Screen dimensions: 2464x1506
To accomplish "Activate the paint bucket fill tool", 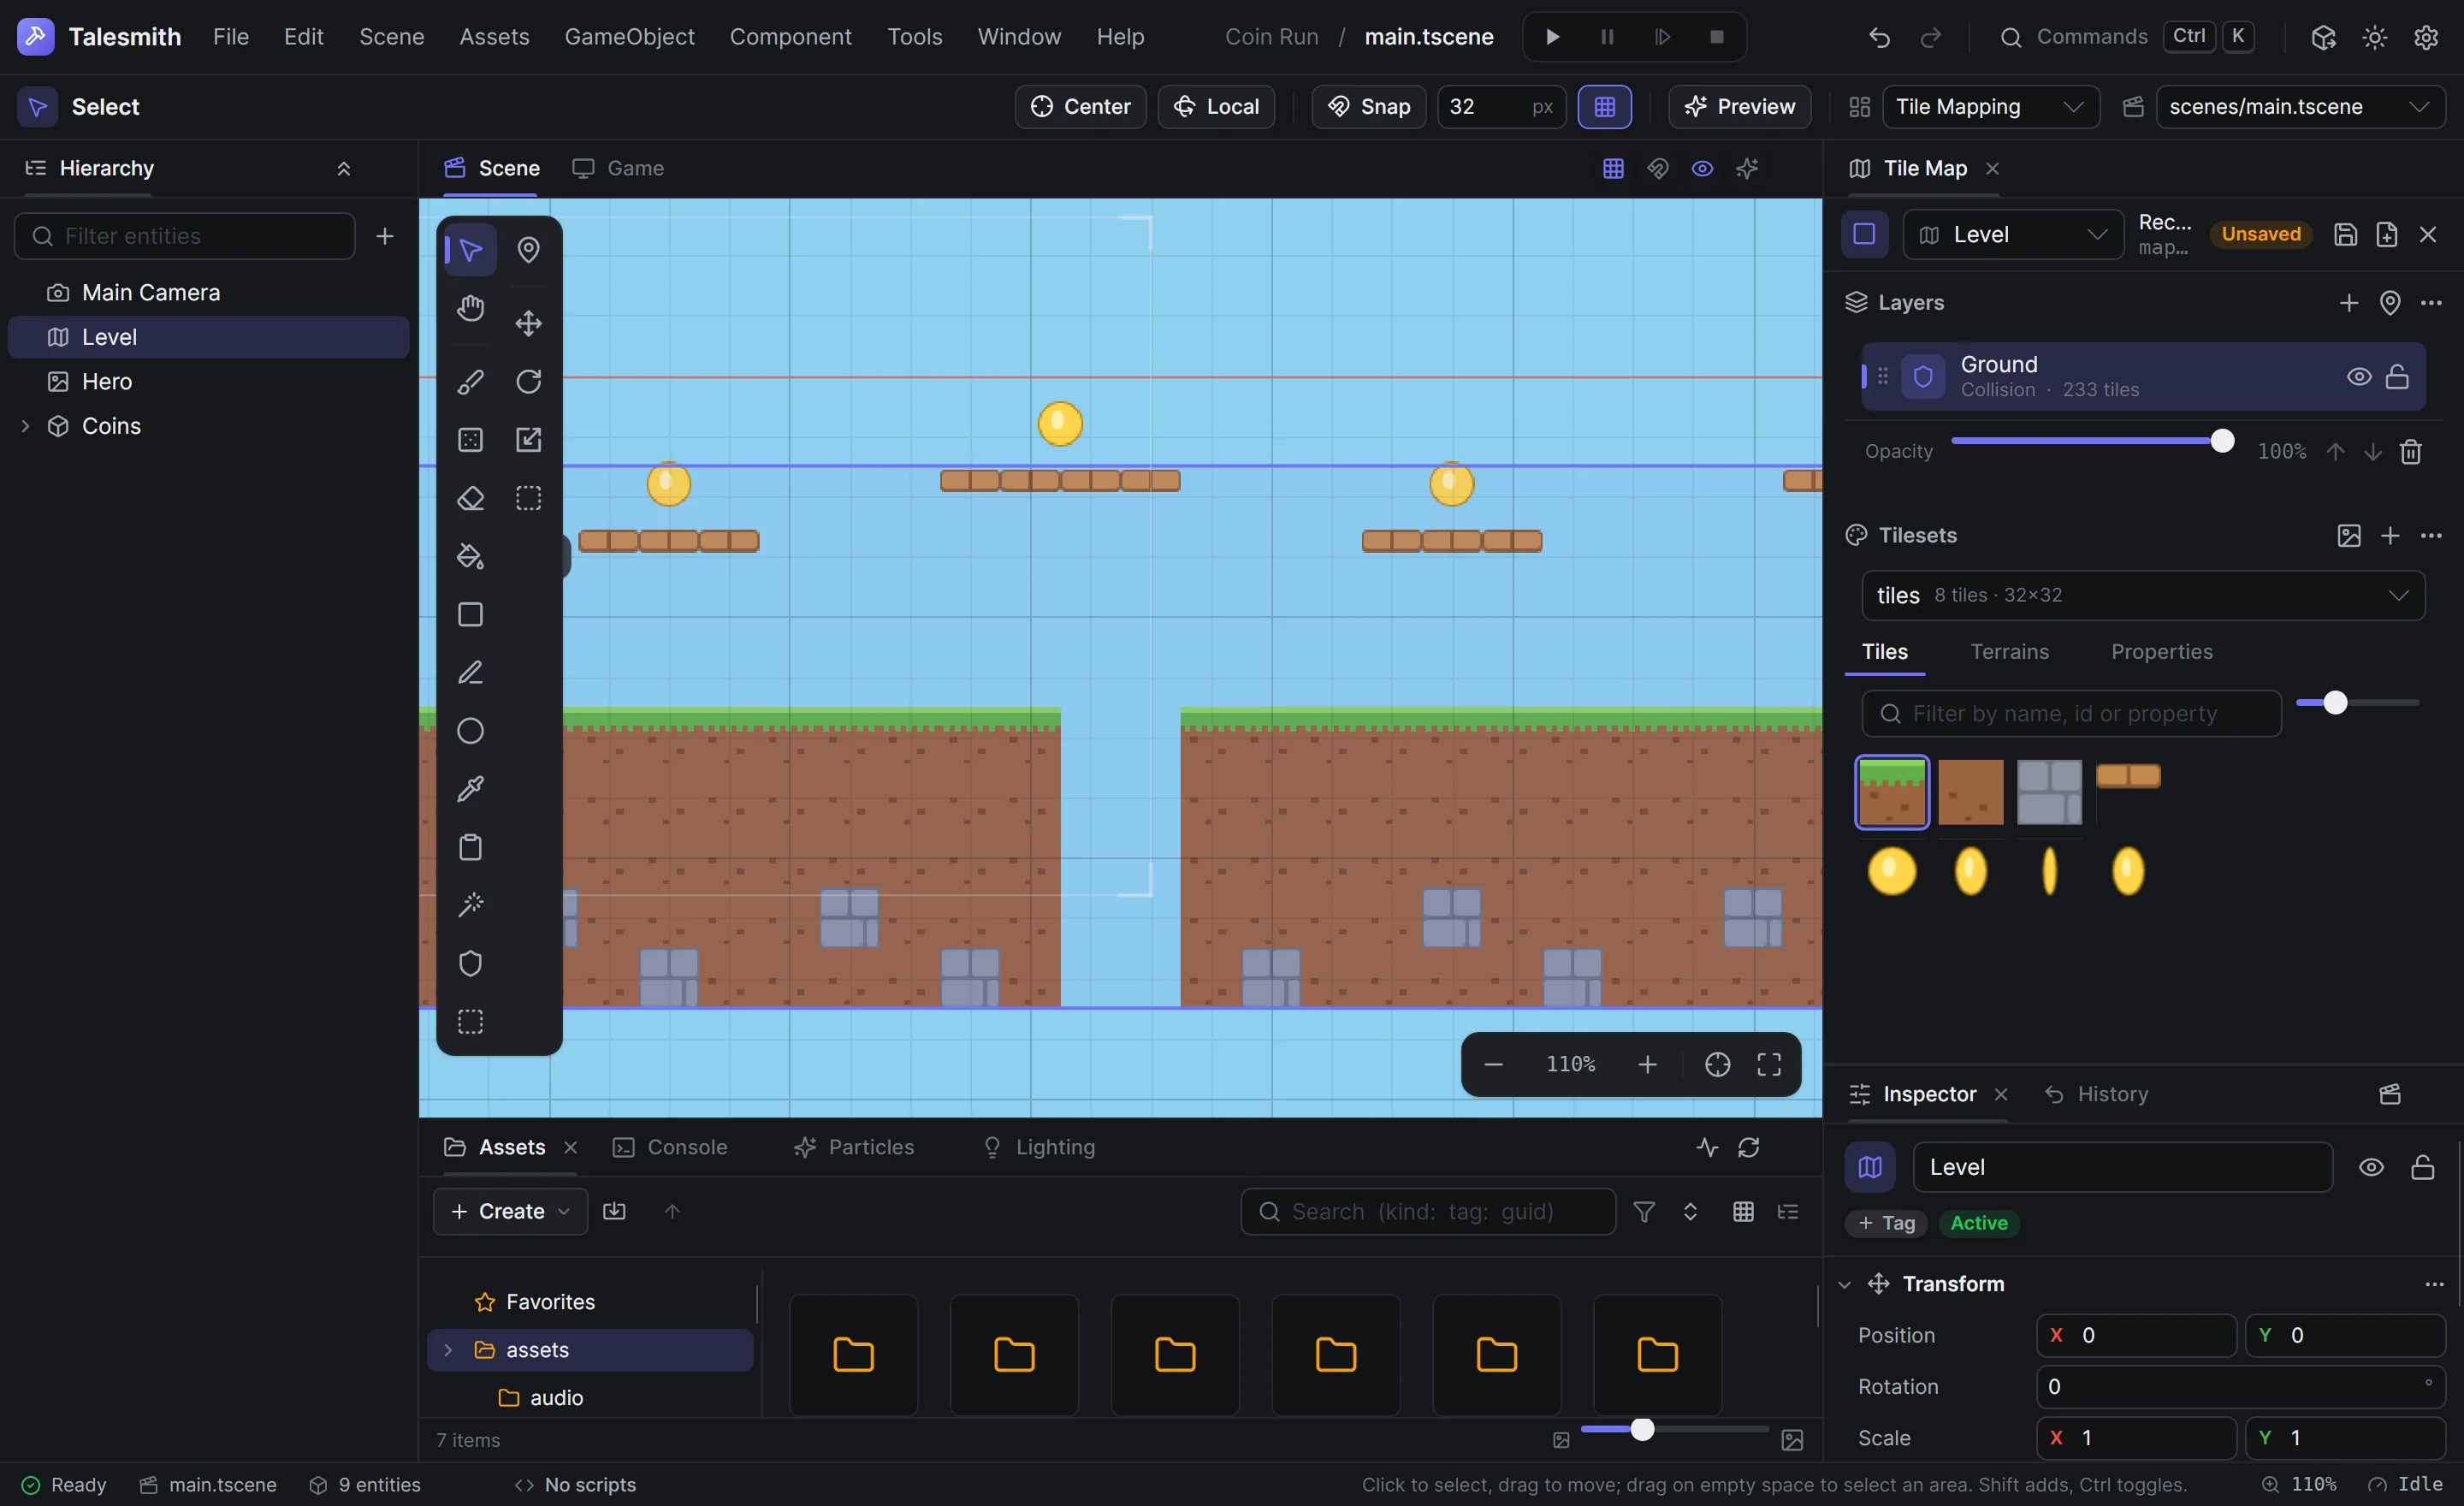I will [470, 556].
